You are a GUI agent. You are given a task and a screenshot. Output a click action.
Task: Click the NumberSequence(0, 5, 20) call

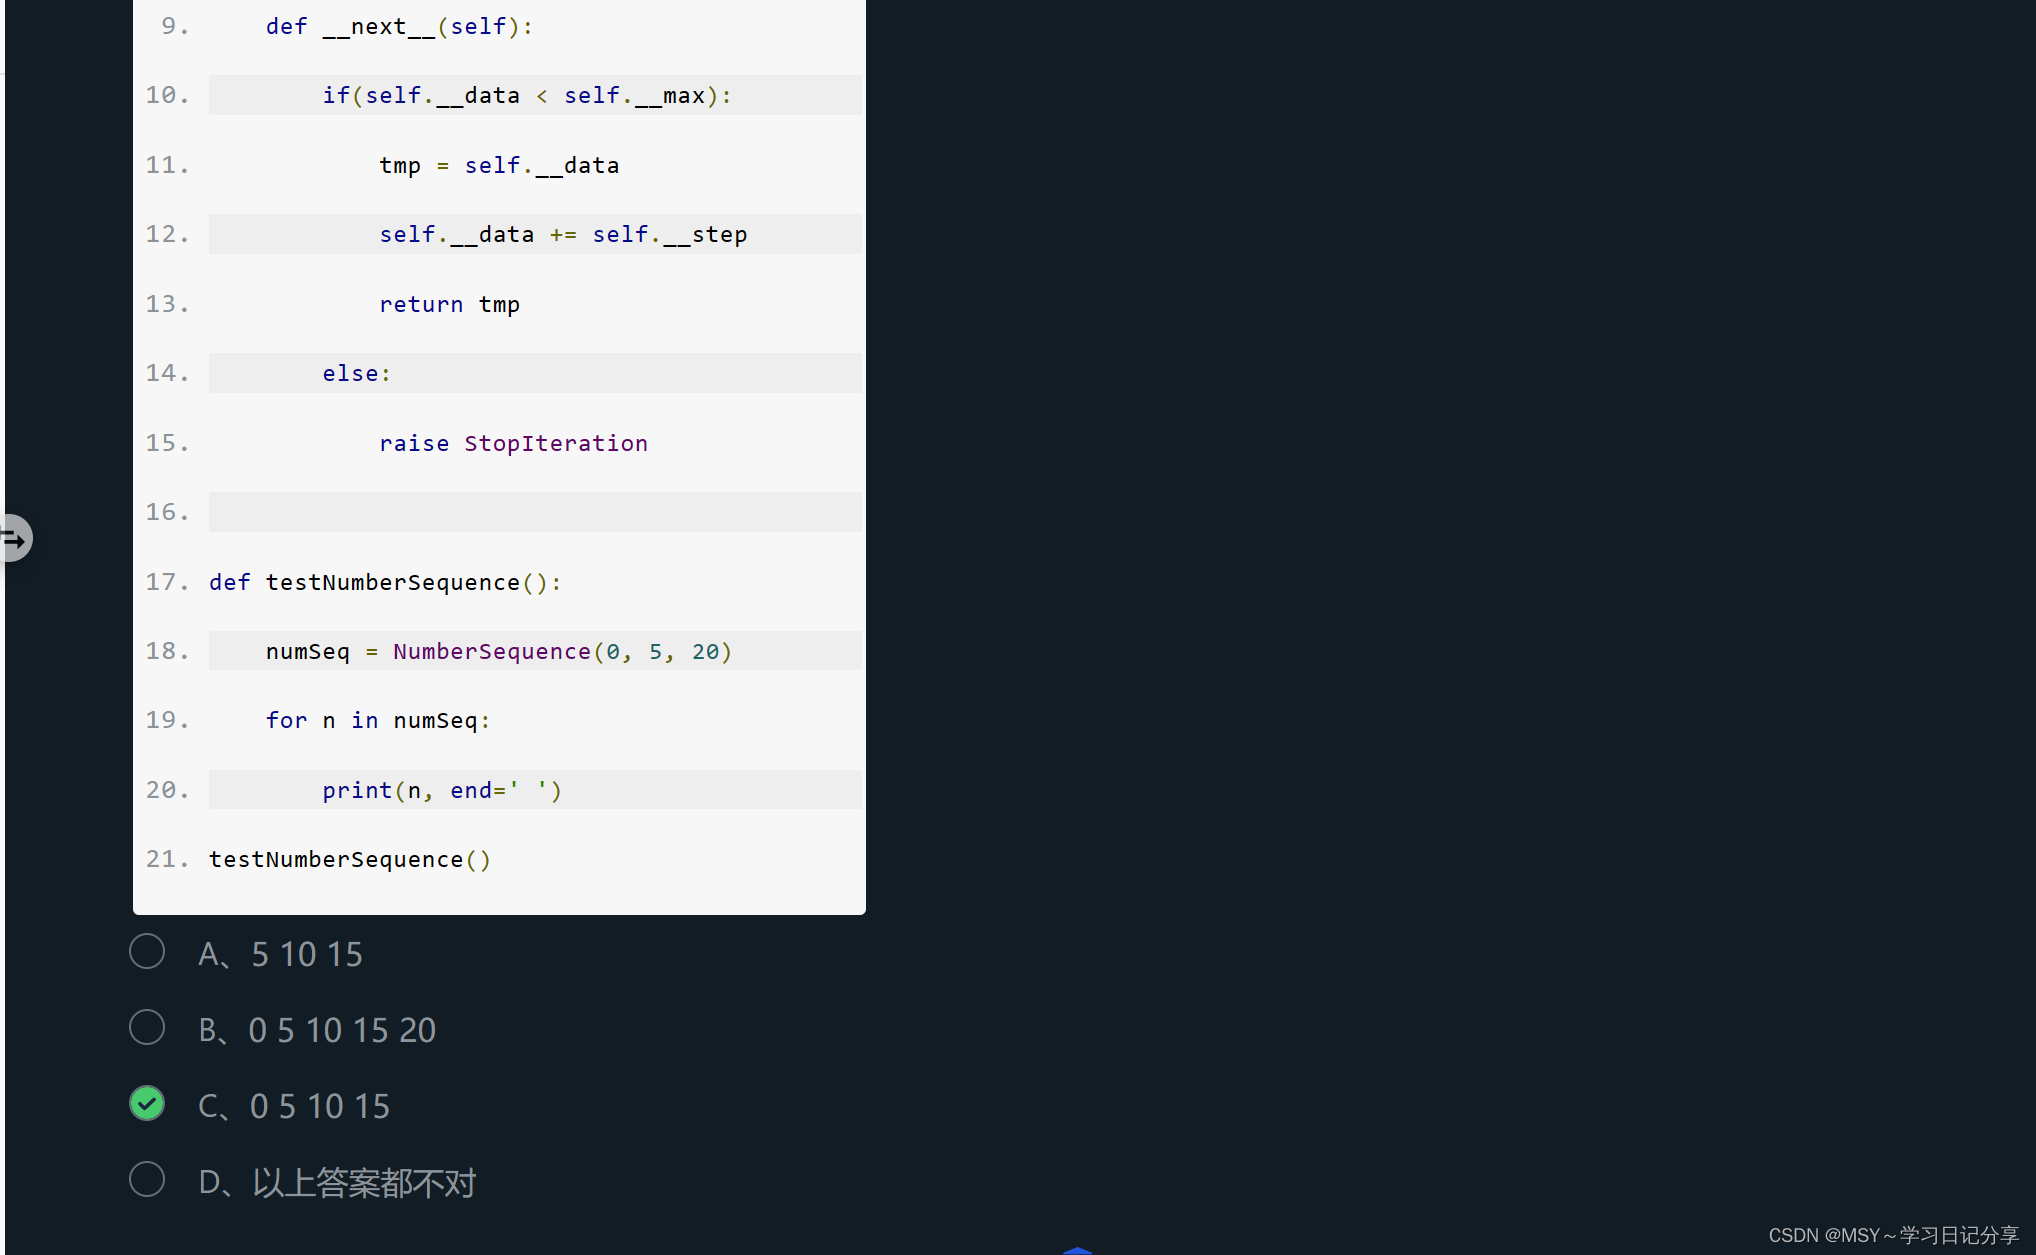click(562, 652)
